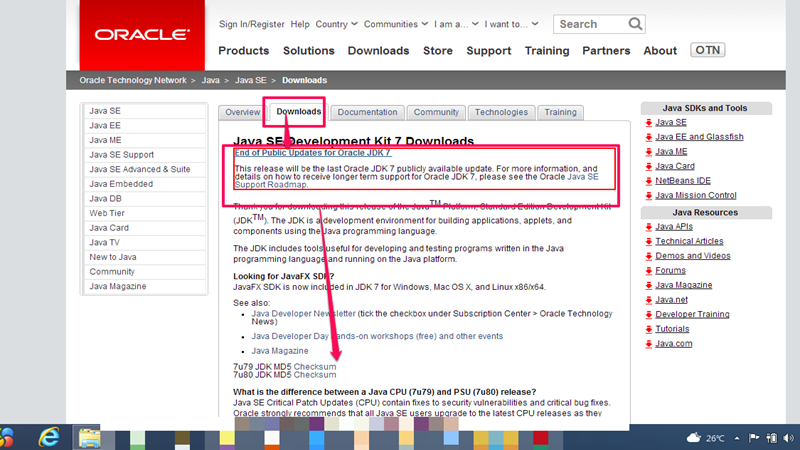The image size is (800, 450).
Task: Click the Java SE breadcrumb link
Action: pyautogui.click(x=251, y=80)
